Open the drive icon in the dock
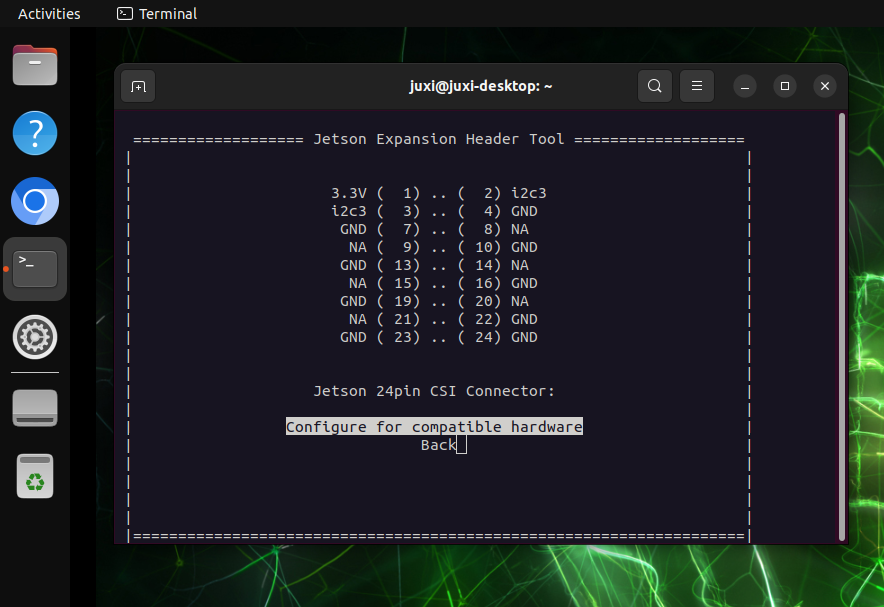This screenshot has height=607, width=884. [x=35, y=408]
